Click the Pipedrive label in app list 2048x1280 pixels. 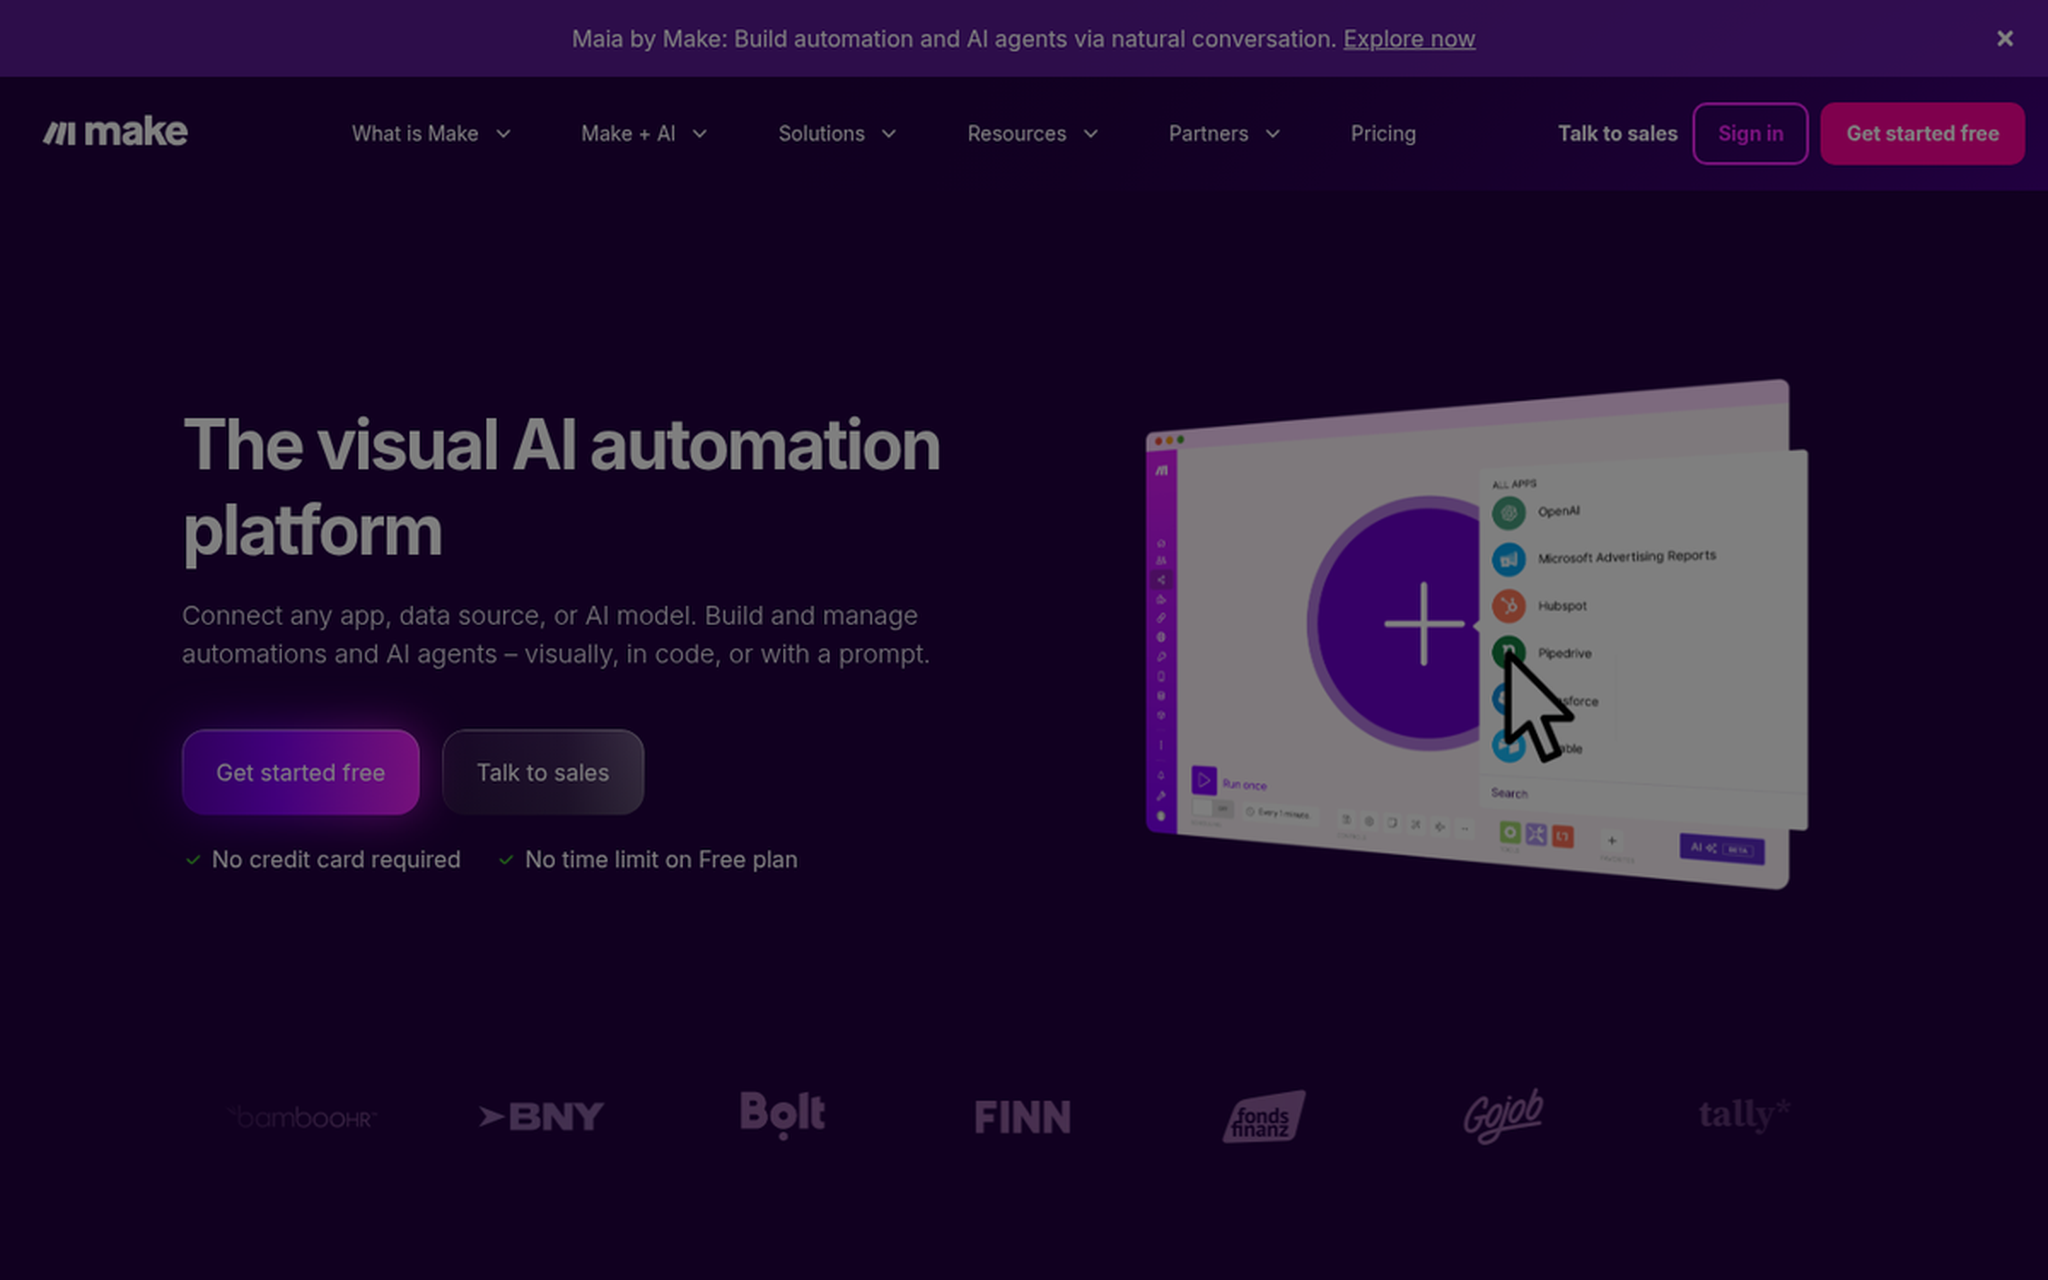(x=1564, y=653)
